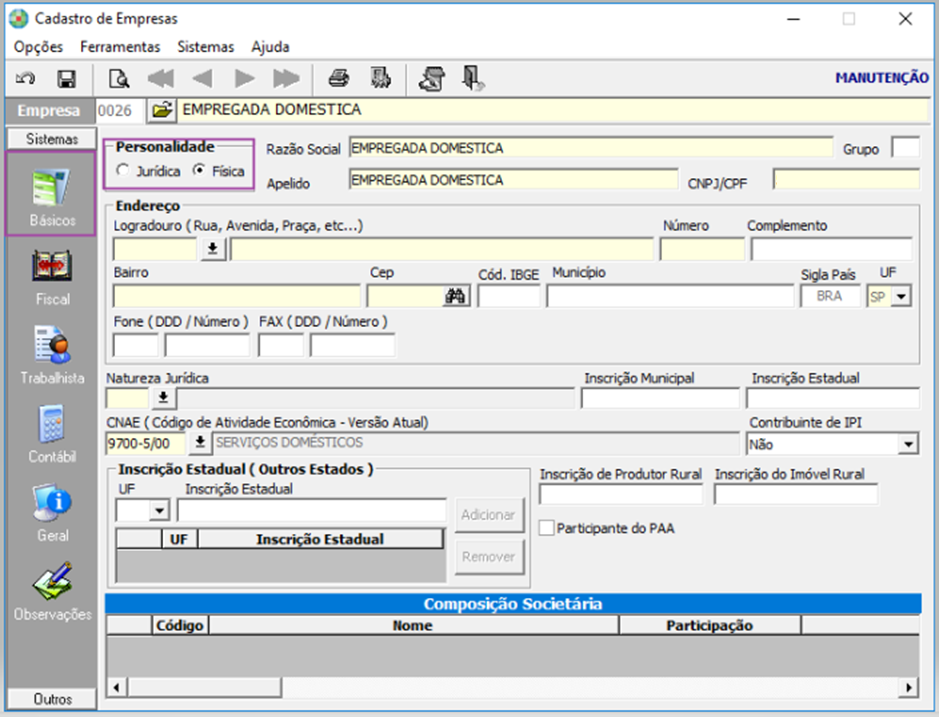Click the Inscrição do Imóvel Rural field
Viewport: 939px width, 717px height.
(796, 494)
